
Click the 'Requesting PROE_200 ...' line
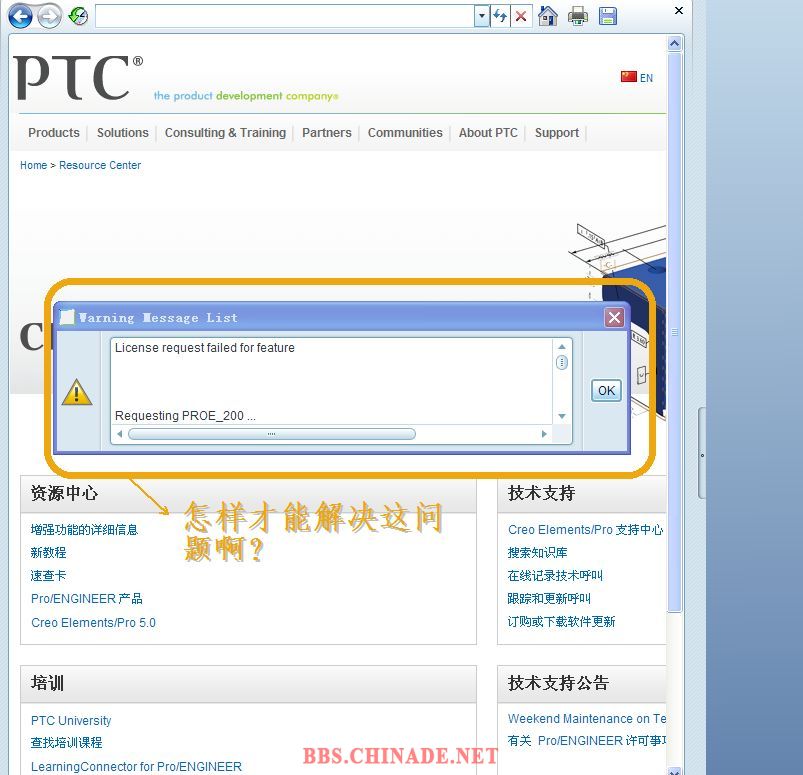(x=185, y=416)
